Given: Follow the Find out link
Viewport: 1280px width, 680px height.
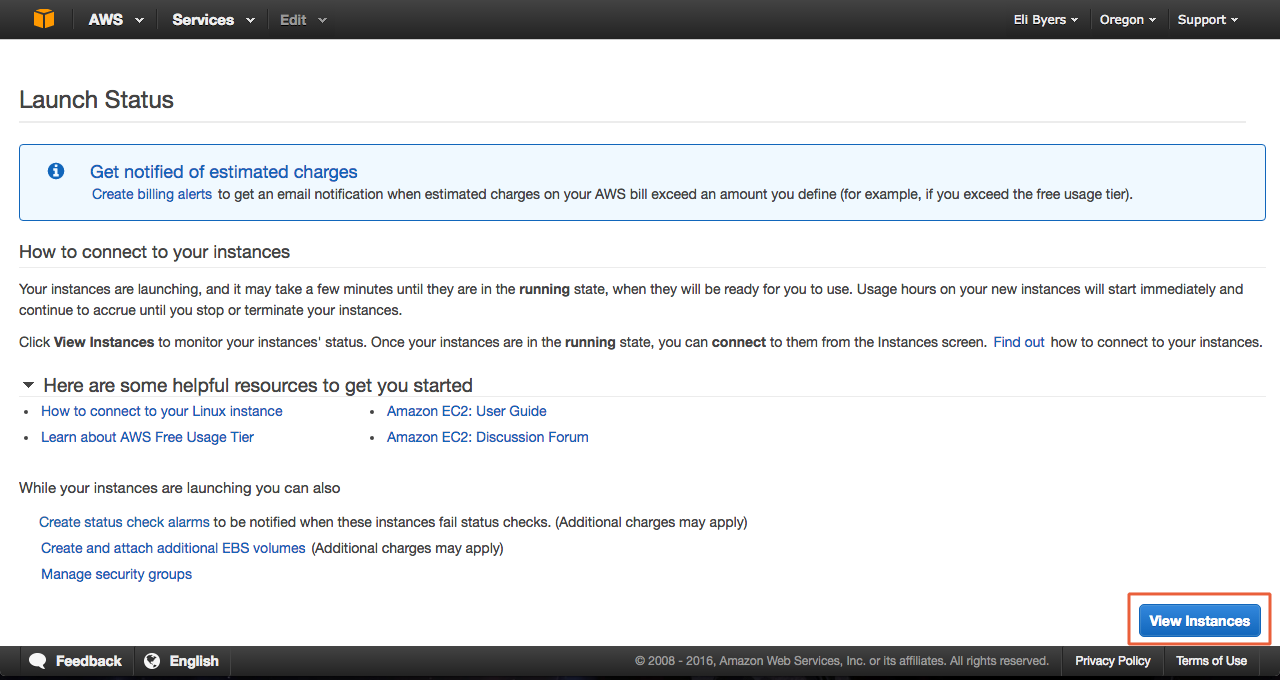Looking at the screenshot, I should click(x=1019, y=342).
